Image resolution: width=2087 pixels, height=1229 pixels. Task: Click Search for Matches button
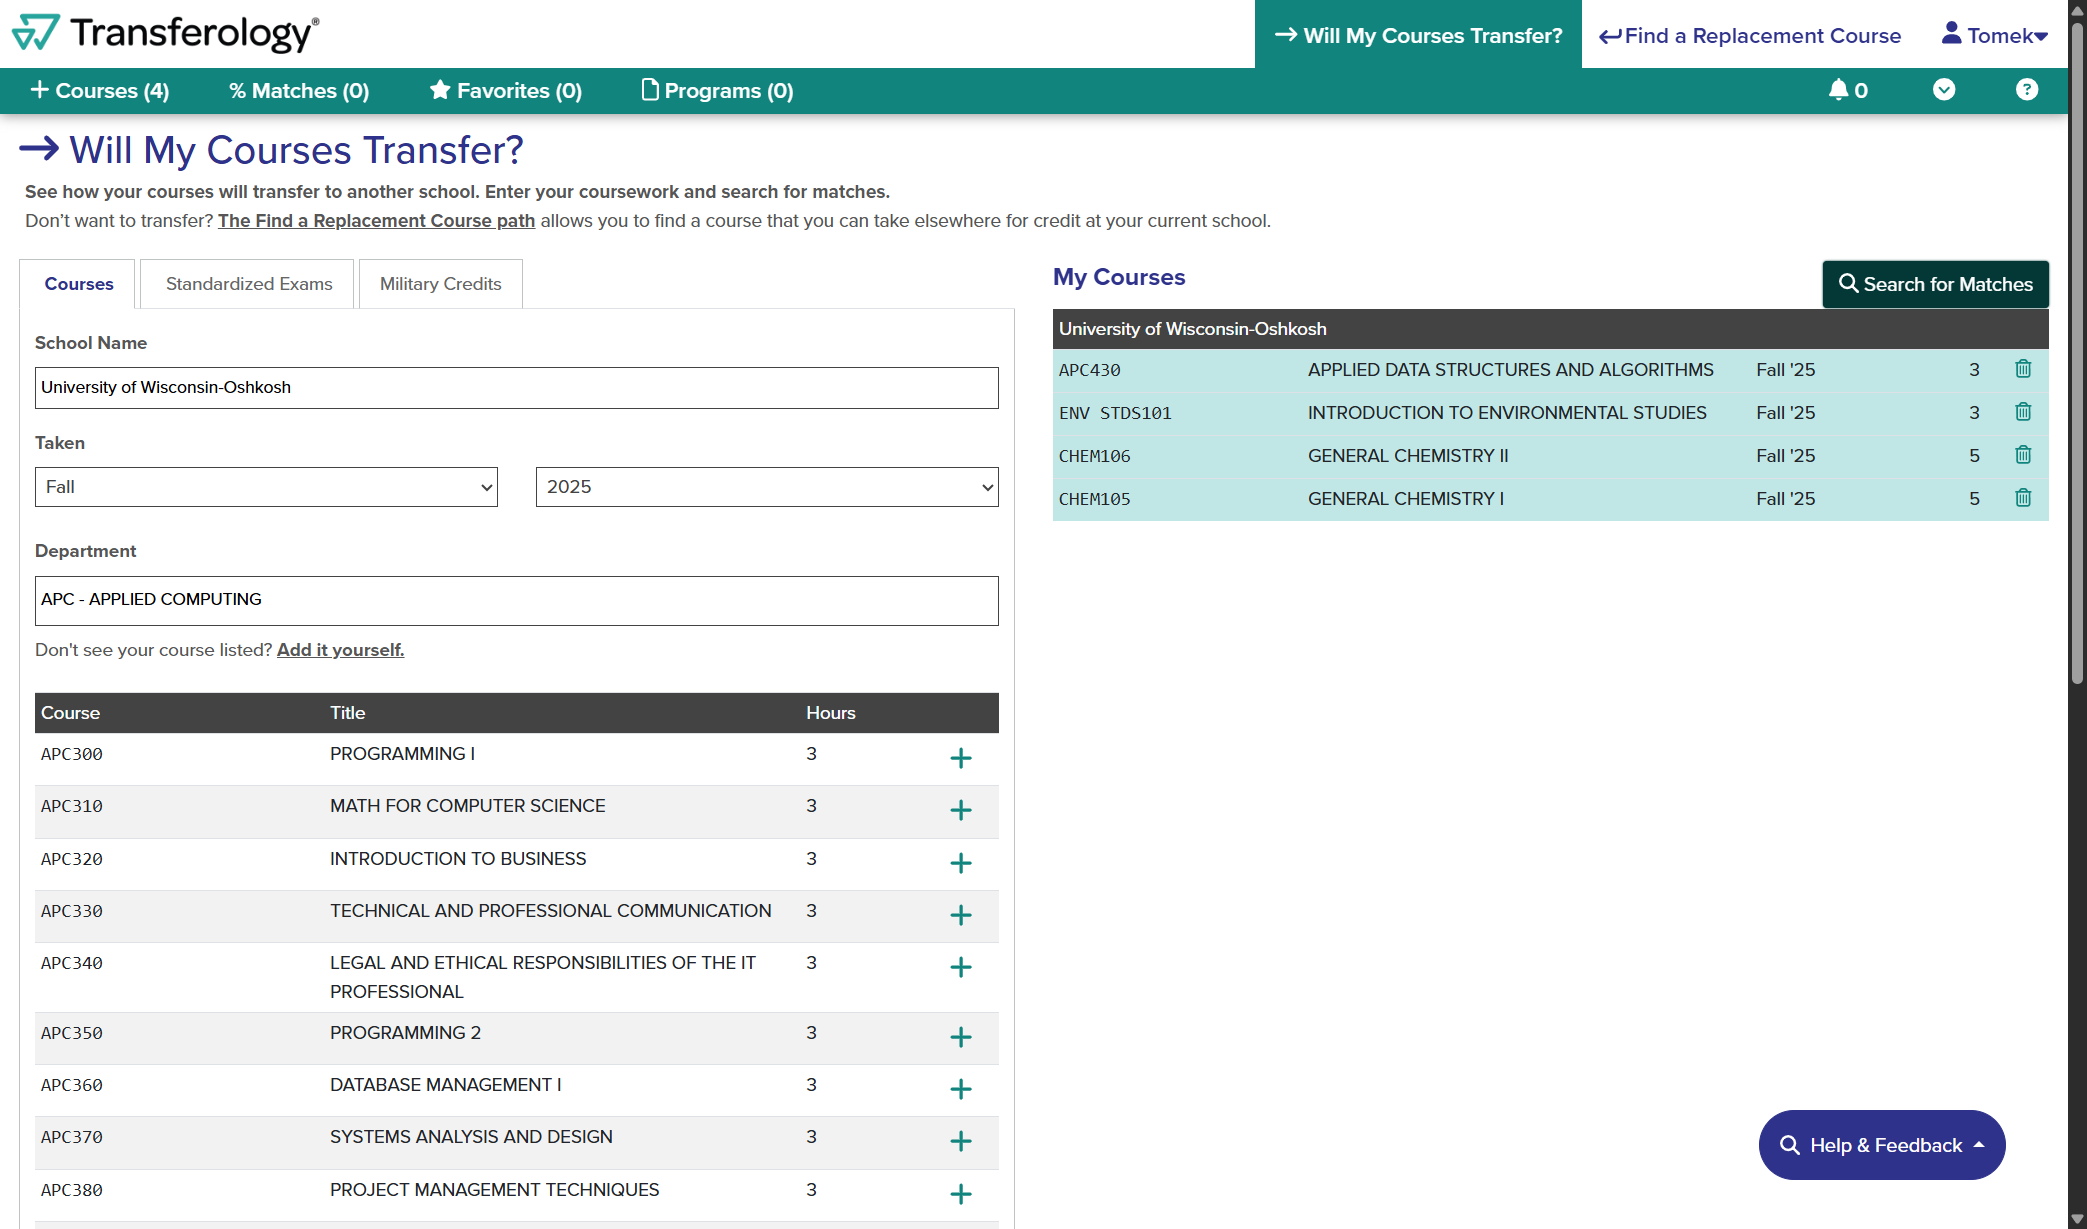[x=1935, y=284]
